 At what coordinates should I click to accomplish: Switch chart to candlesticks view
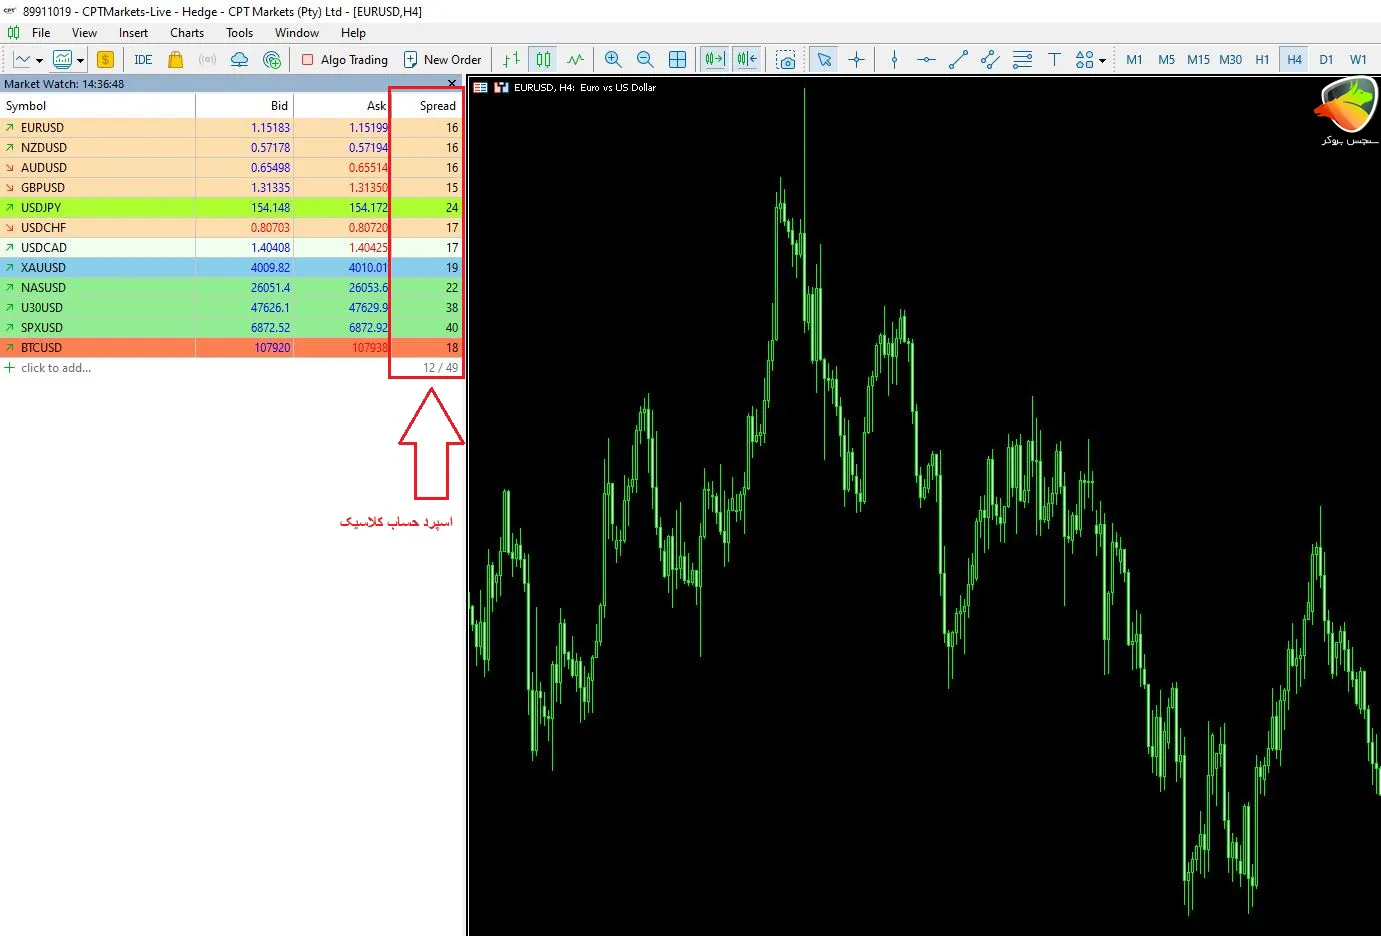click(543, 60)
